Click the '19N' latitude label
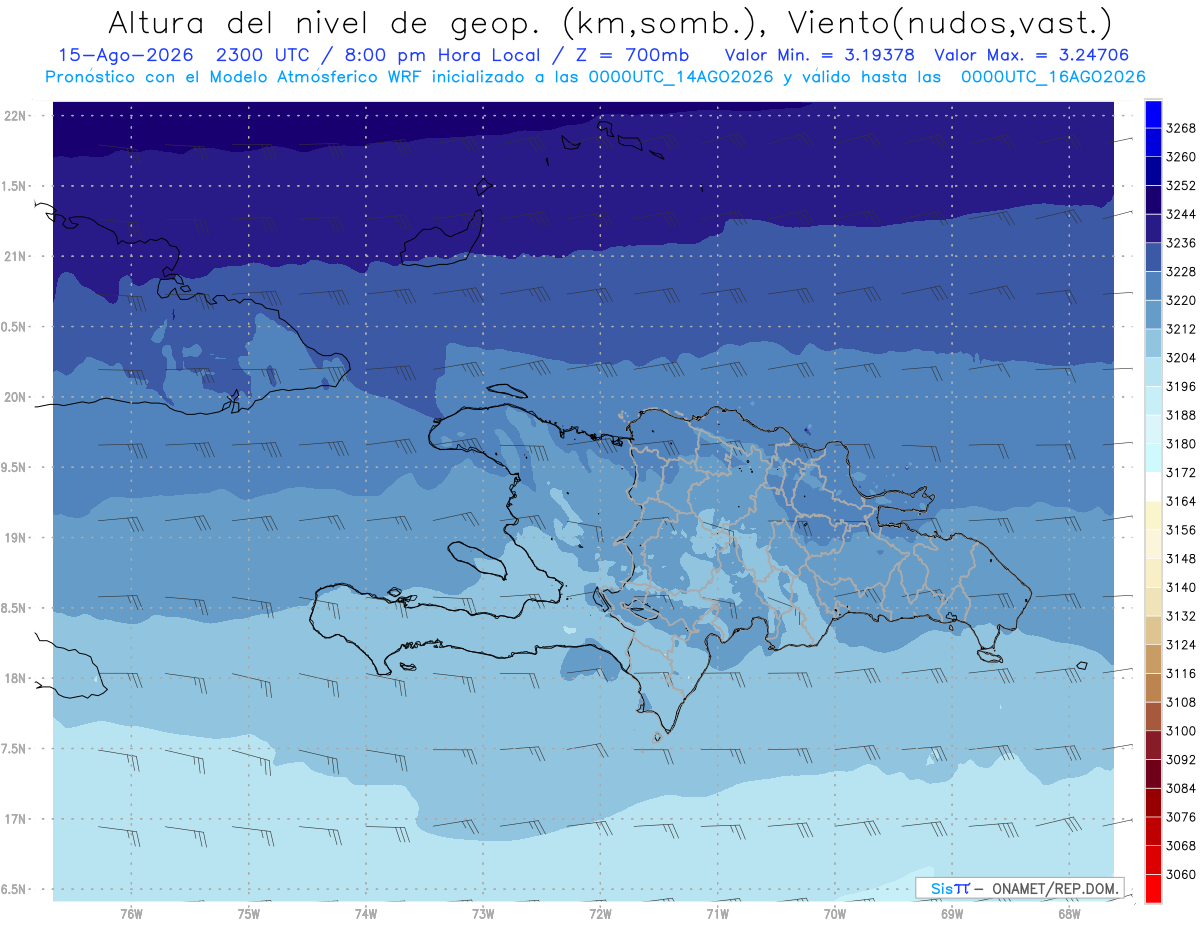1200x927 pixels. pos(15,538)
